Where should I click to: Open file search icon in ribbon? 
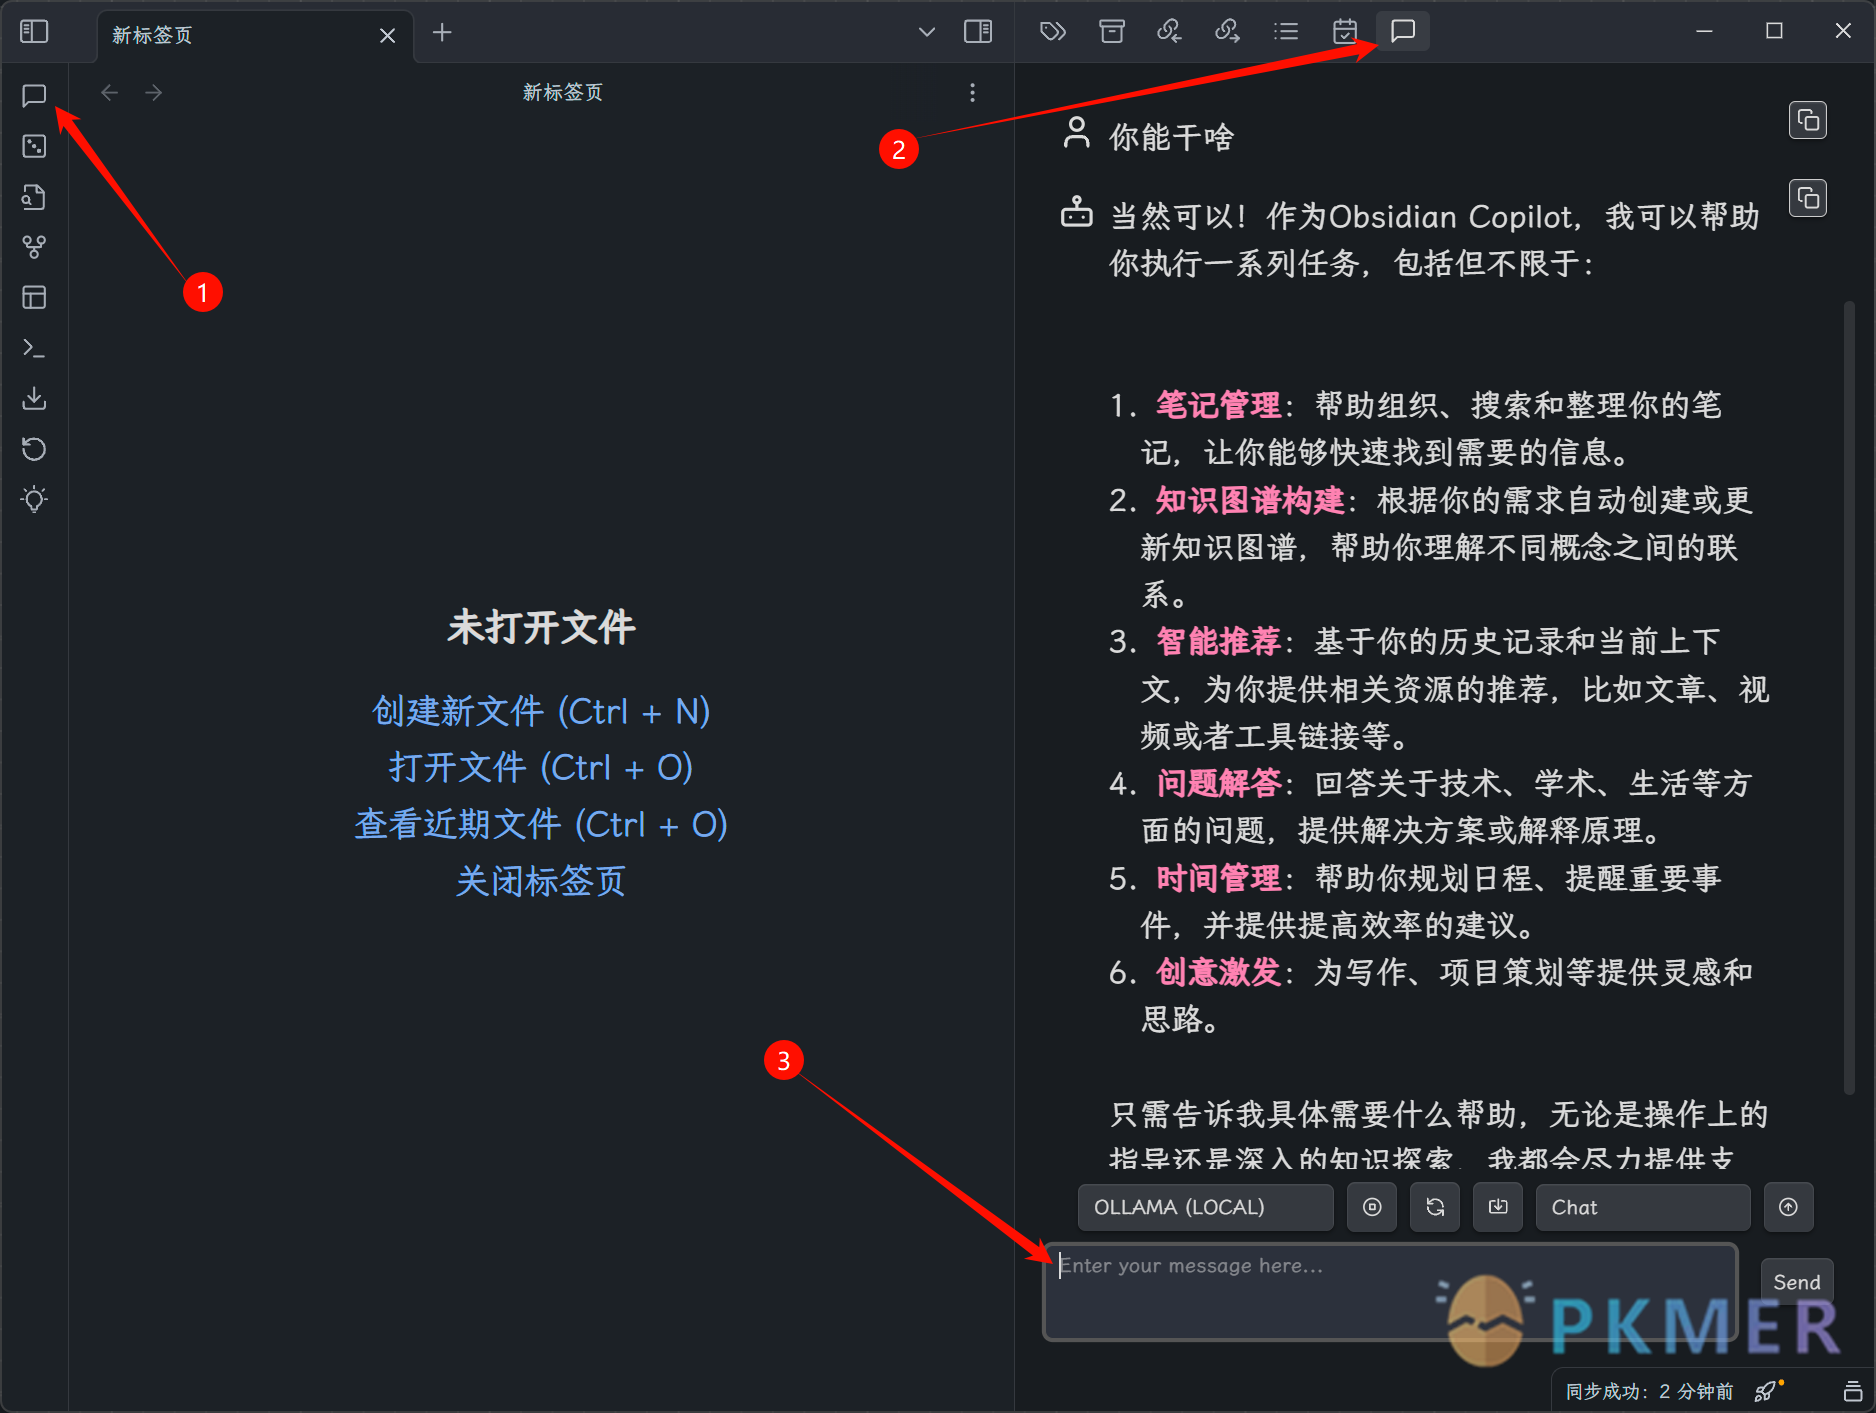(34, 197)
